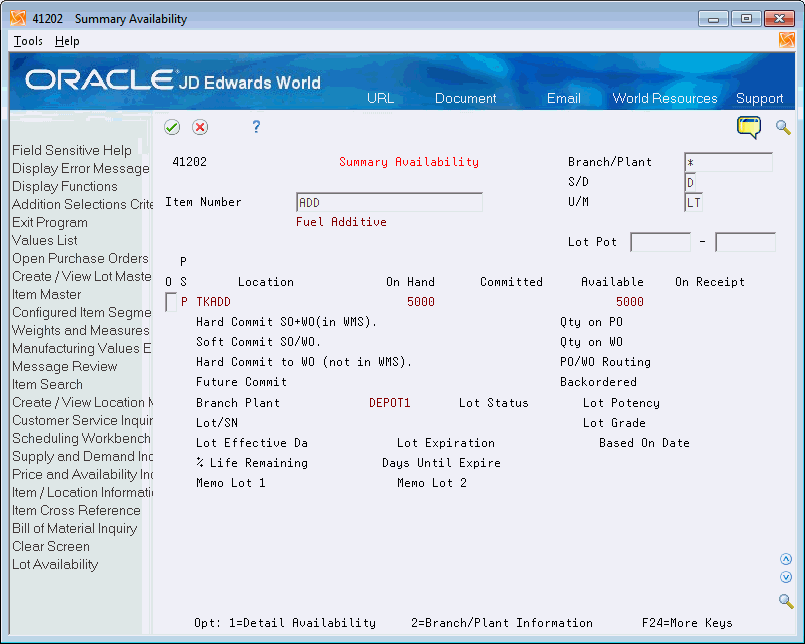The height and width of the screenshot is (644, 805).
Task: Click the Support link
Action: click(x=759, y=98)
